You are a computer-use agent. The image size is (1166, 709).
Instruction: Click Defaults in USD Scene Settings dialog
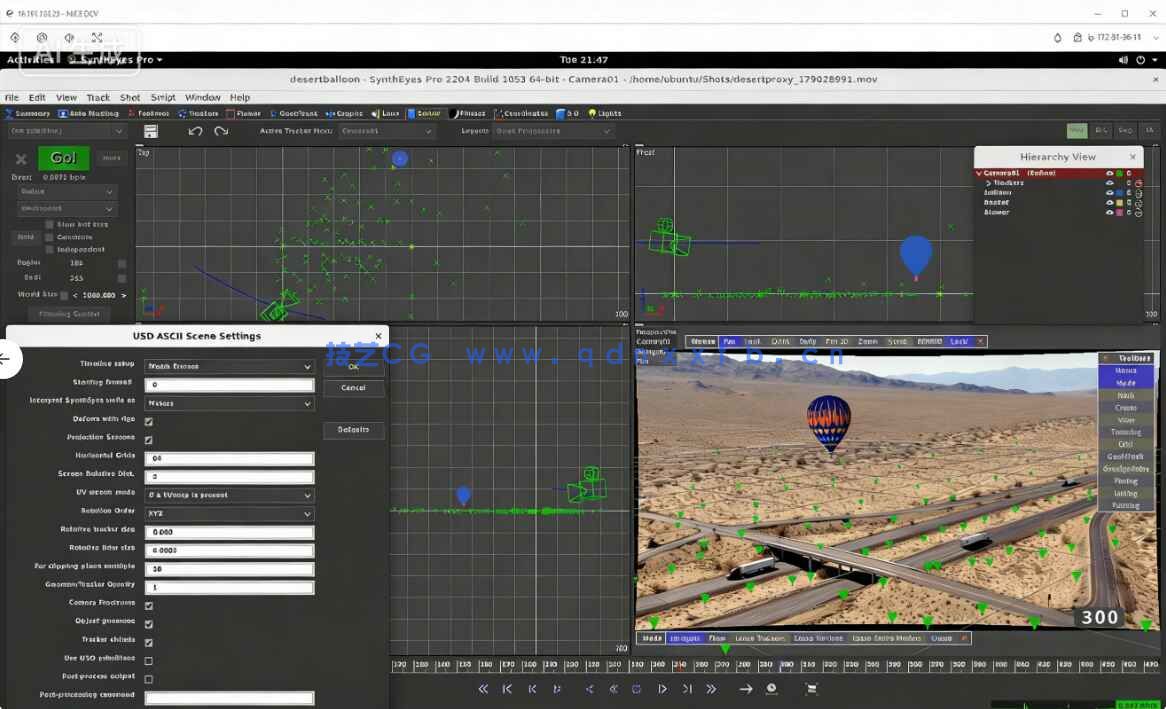pos(352,430)
